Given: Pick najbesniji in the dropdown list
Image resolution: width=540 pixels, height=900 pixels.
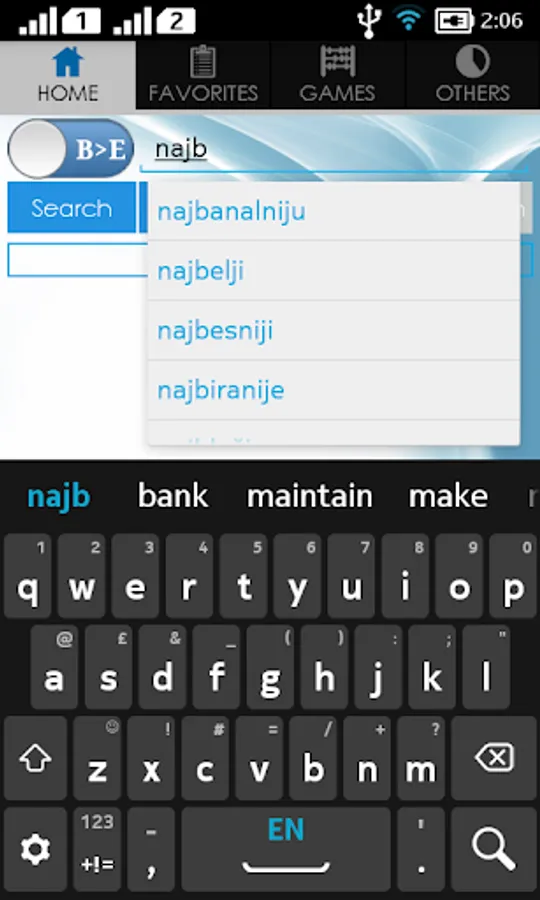Looking at the screenshot, I should point(333,331).
